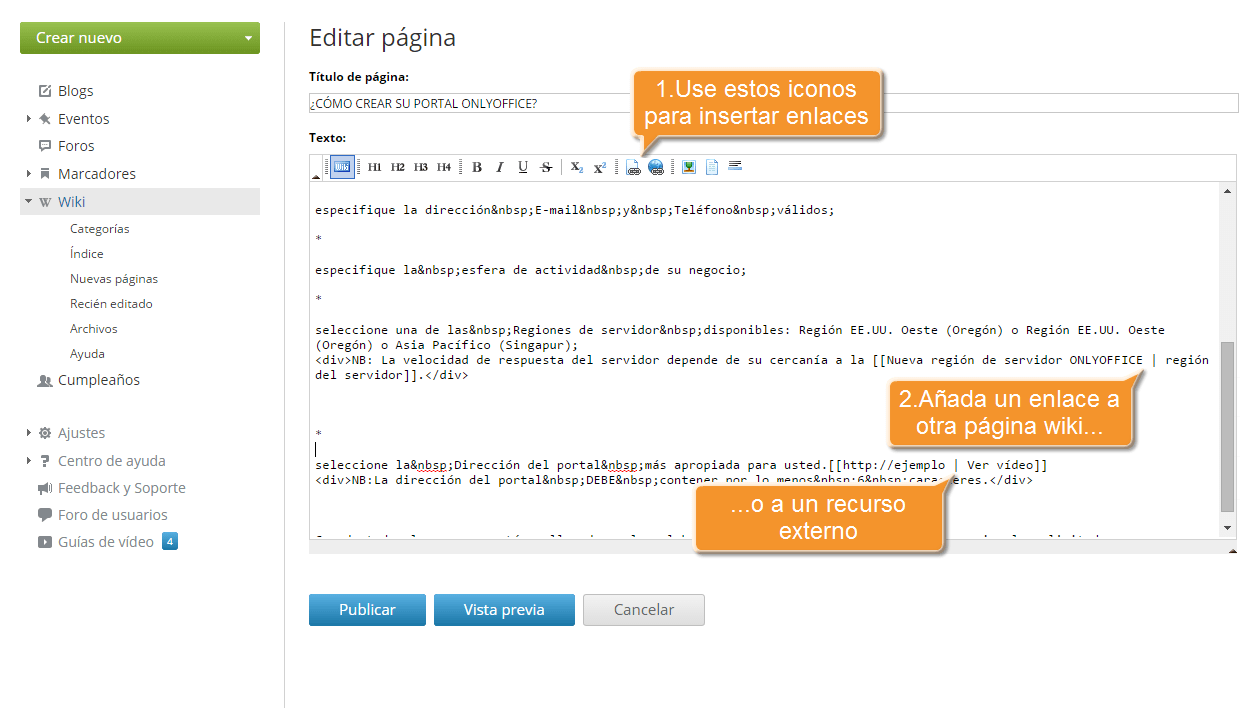This screenshot has width=1240, height=708.
Task: Insert horizontal line icon in toolbar
Action: [x=735, y=165]
